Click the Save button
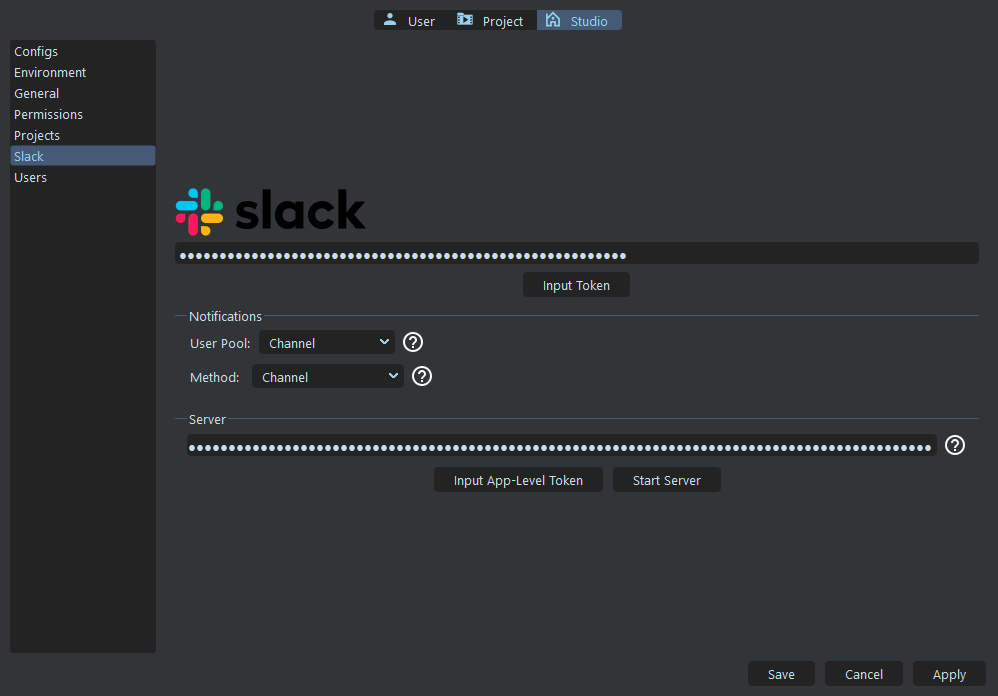Screen dimensions: 998x696 (781, 674)
